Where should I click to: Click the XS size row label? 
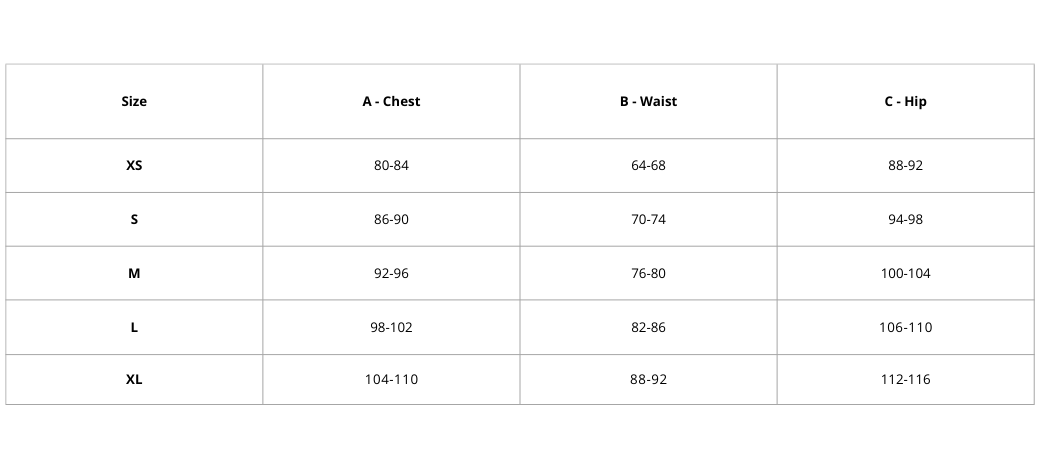(134, 165)
